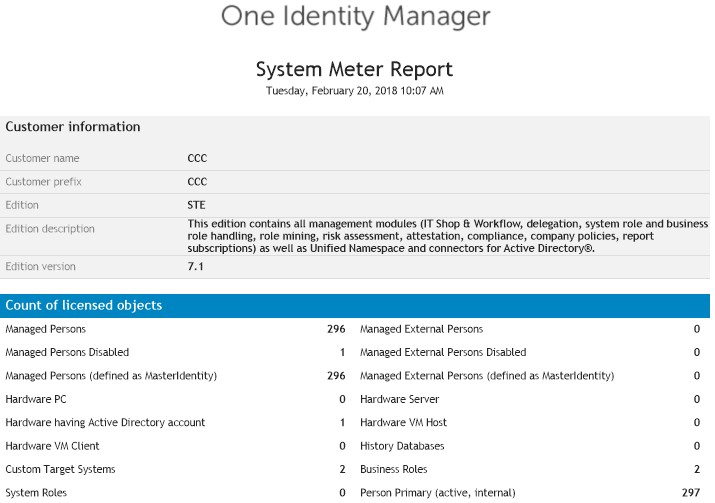
Task: Select Hardware having Active Directory account label
Action: 105,423
